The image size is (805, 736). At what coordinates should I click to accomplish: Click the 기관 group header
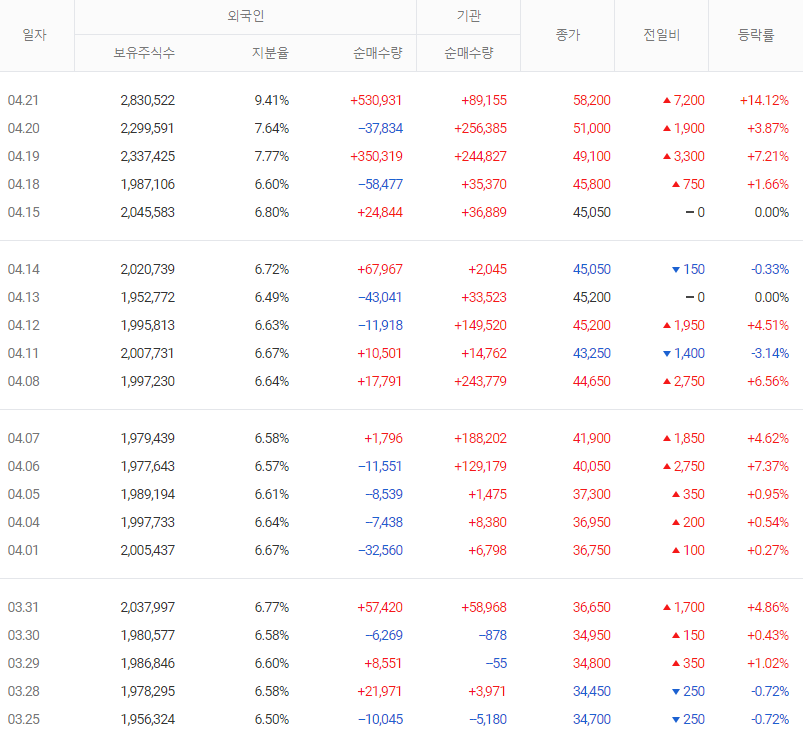[x=468, y=16]
